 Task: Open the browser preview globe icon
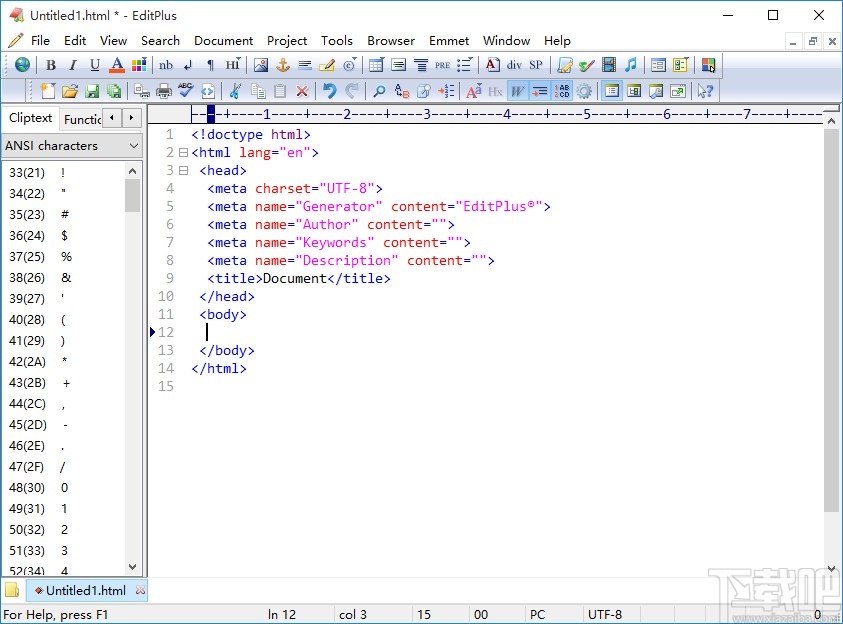(22, 65)
